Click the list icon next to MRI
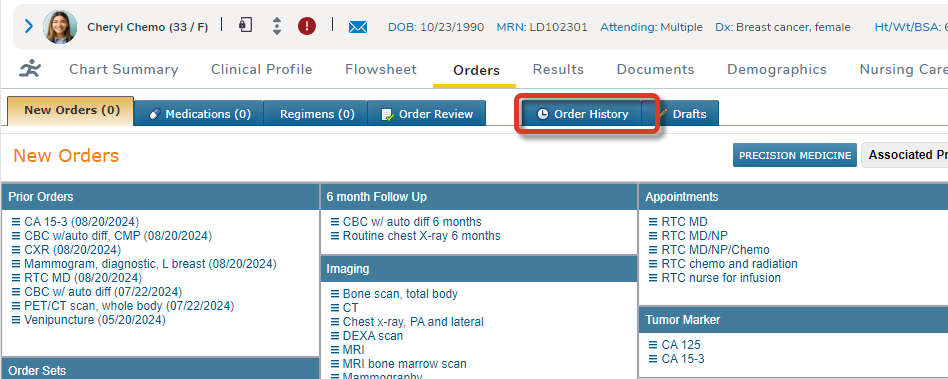 coord(335,350)
